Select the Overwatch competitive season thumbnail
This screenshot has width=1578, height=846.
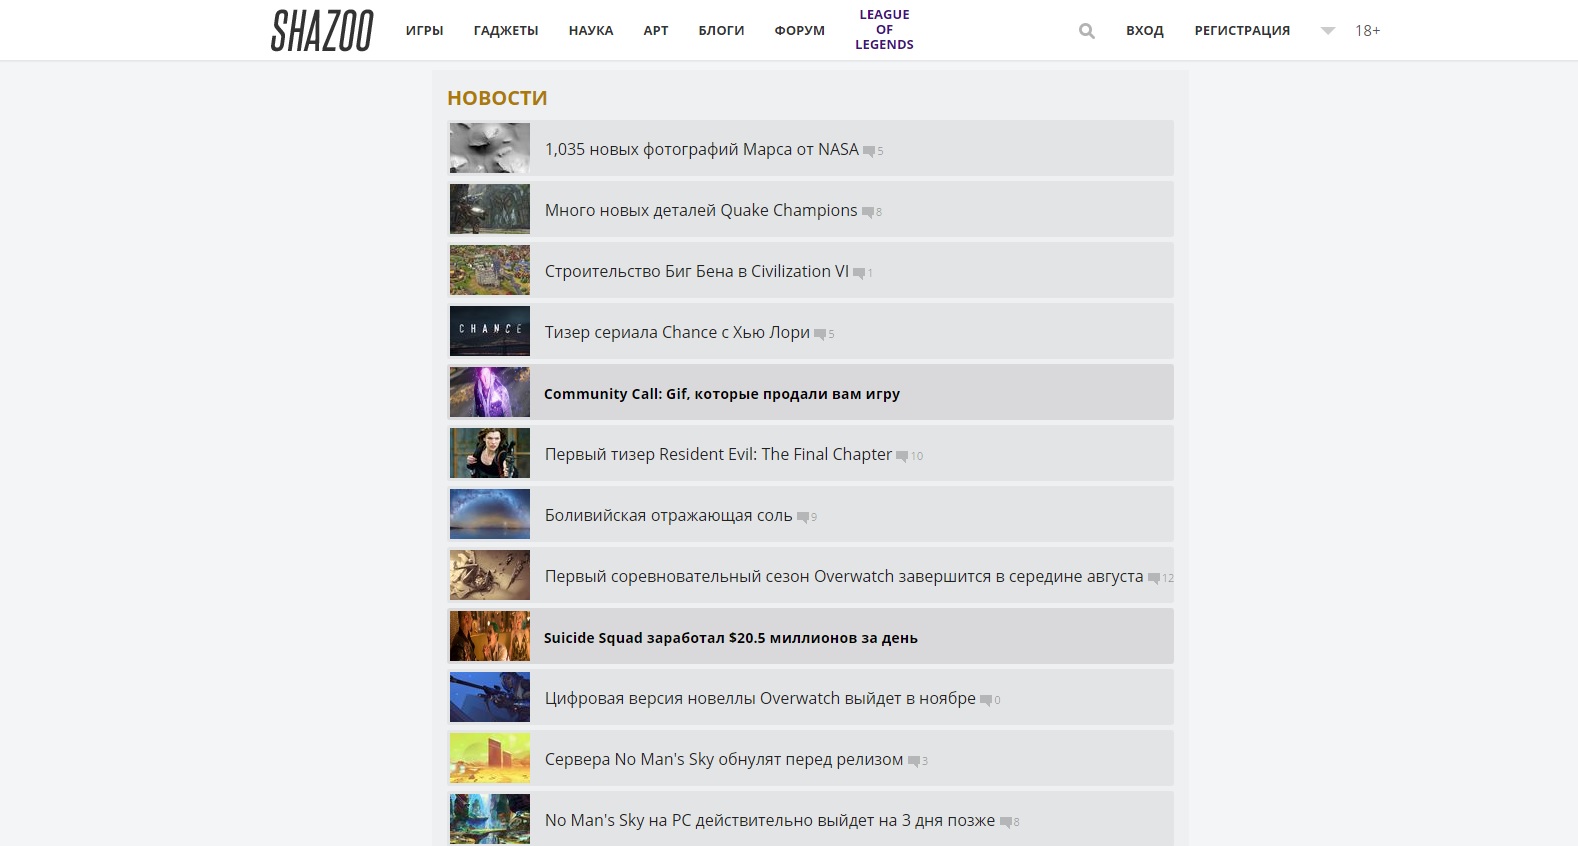click(490, 575)
